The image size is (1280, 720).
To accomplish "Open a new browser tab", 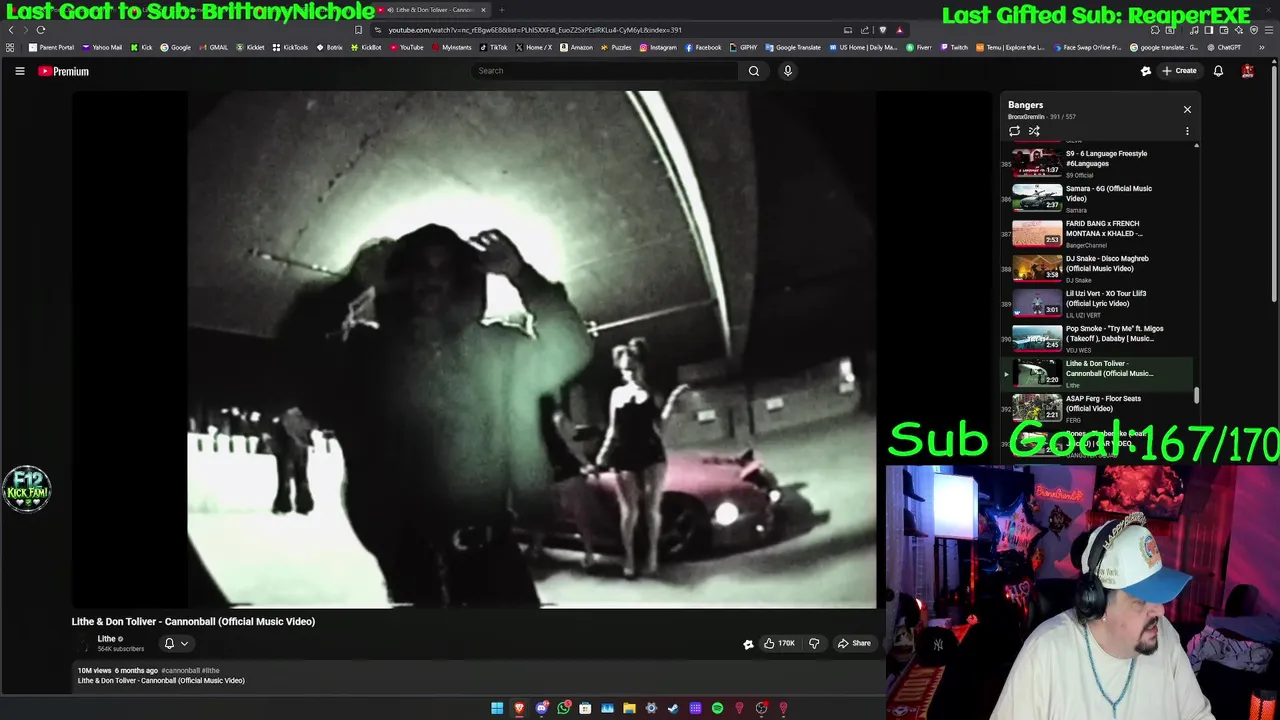I will [502, 10].
